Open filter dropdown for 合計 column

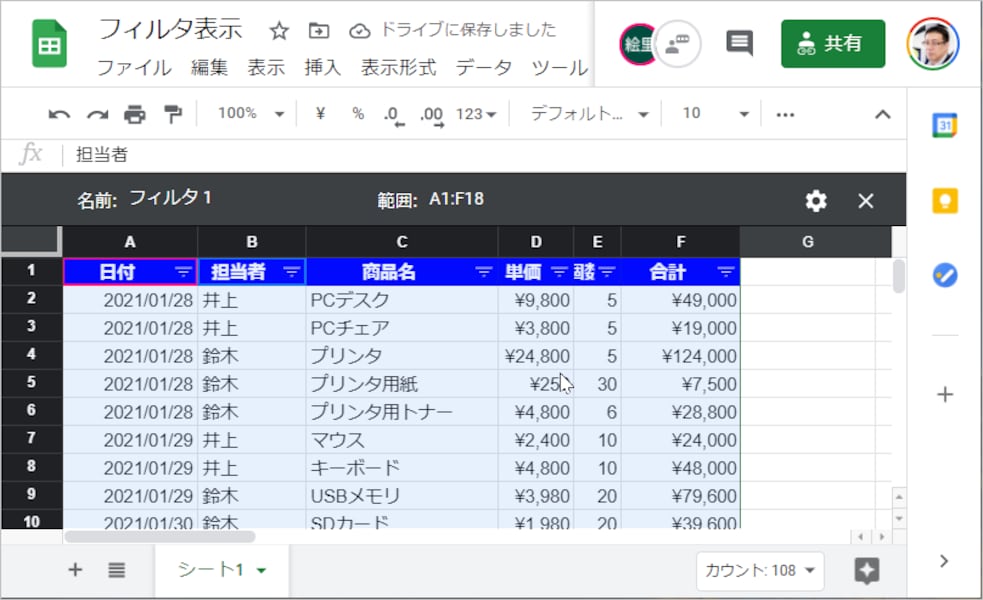(725, 272)
